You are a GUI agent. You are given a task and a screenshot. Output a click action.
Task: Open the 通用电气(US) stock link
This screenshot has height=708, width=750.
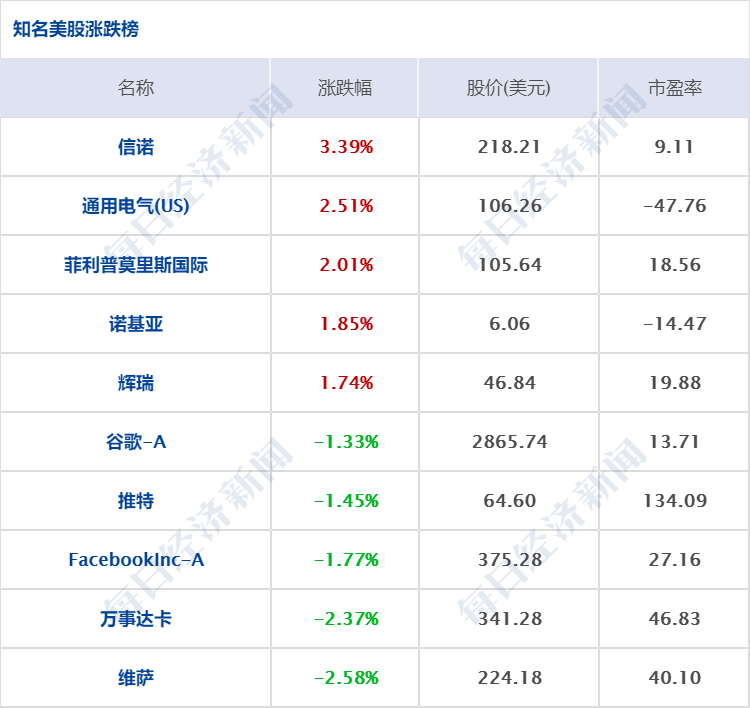click(136, 206)
